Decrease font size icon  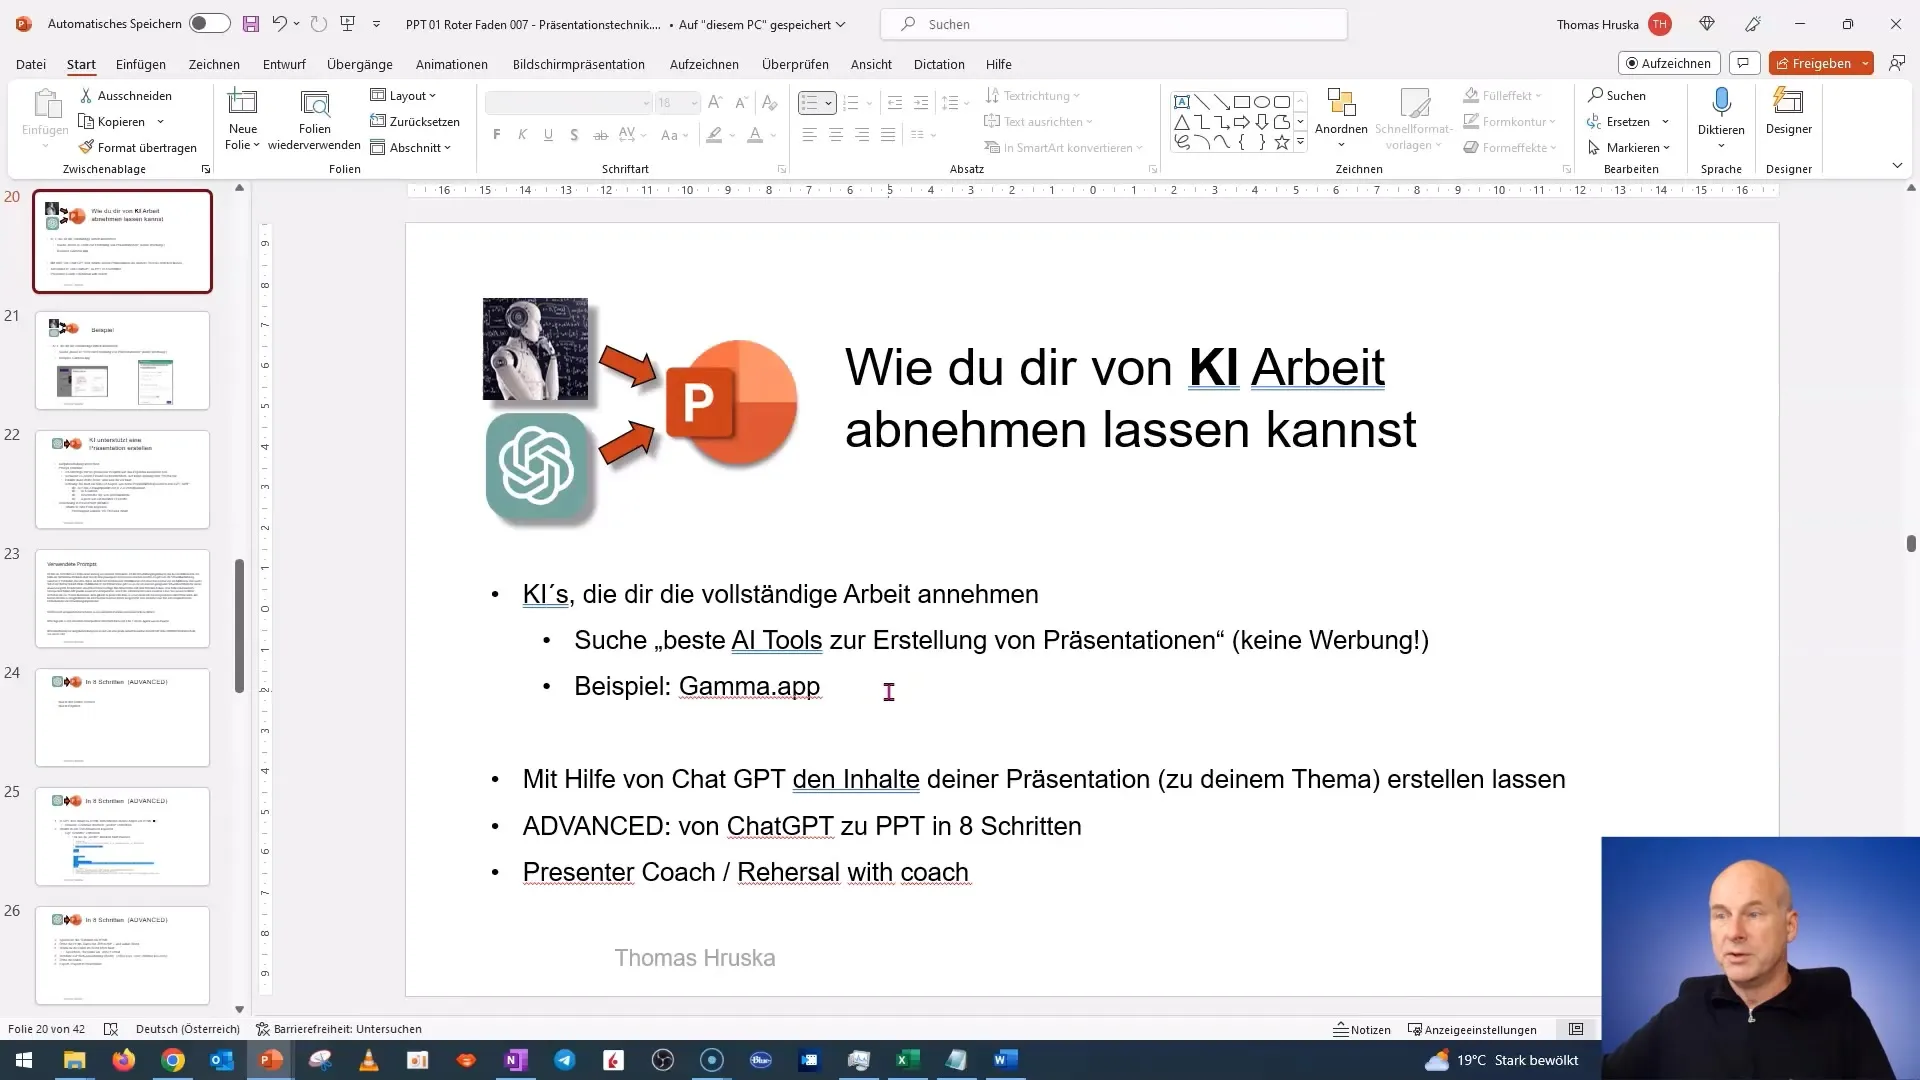pos(741,103)
